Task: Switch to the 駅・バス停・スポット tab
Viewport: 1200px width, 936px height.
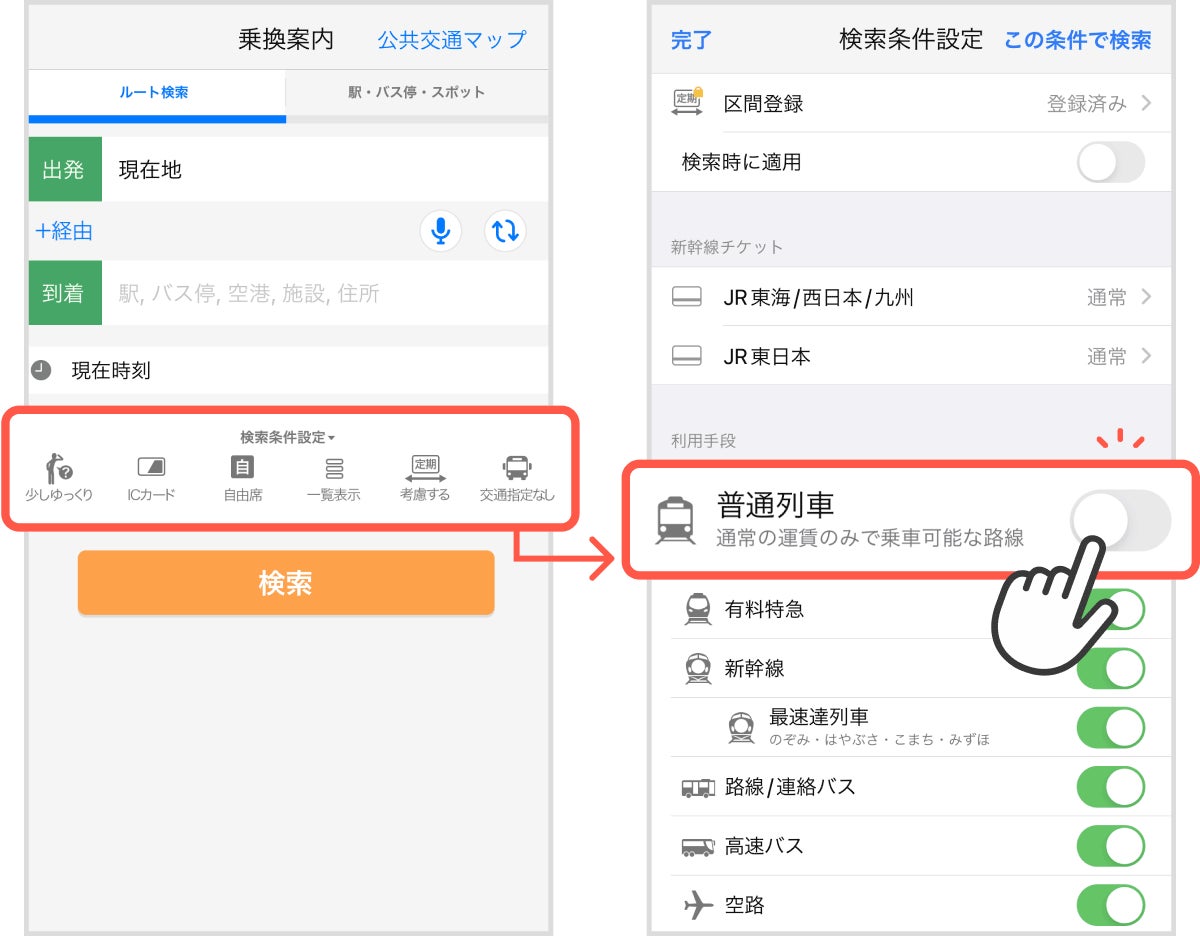Action: [417, 92]
